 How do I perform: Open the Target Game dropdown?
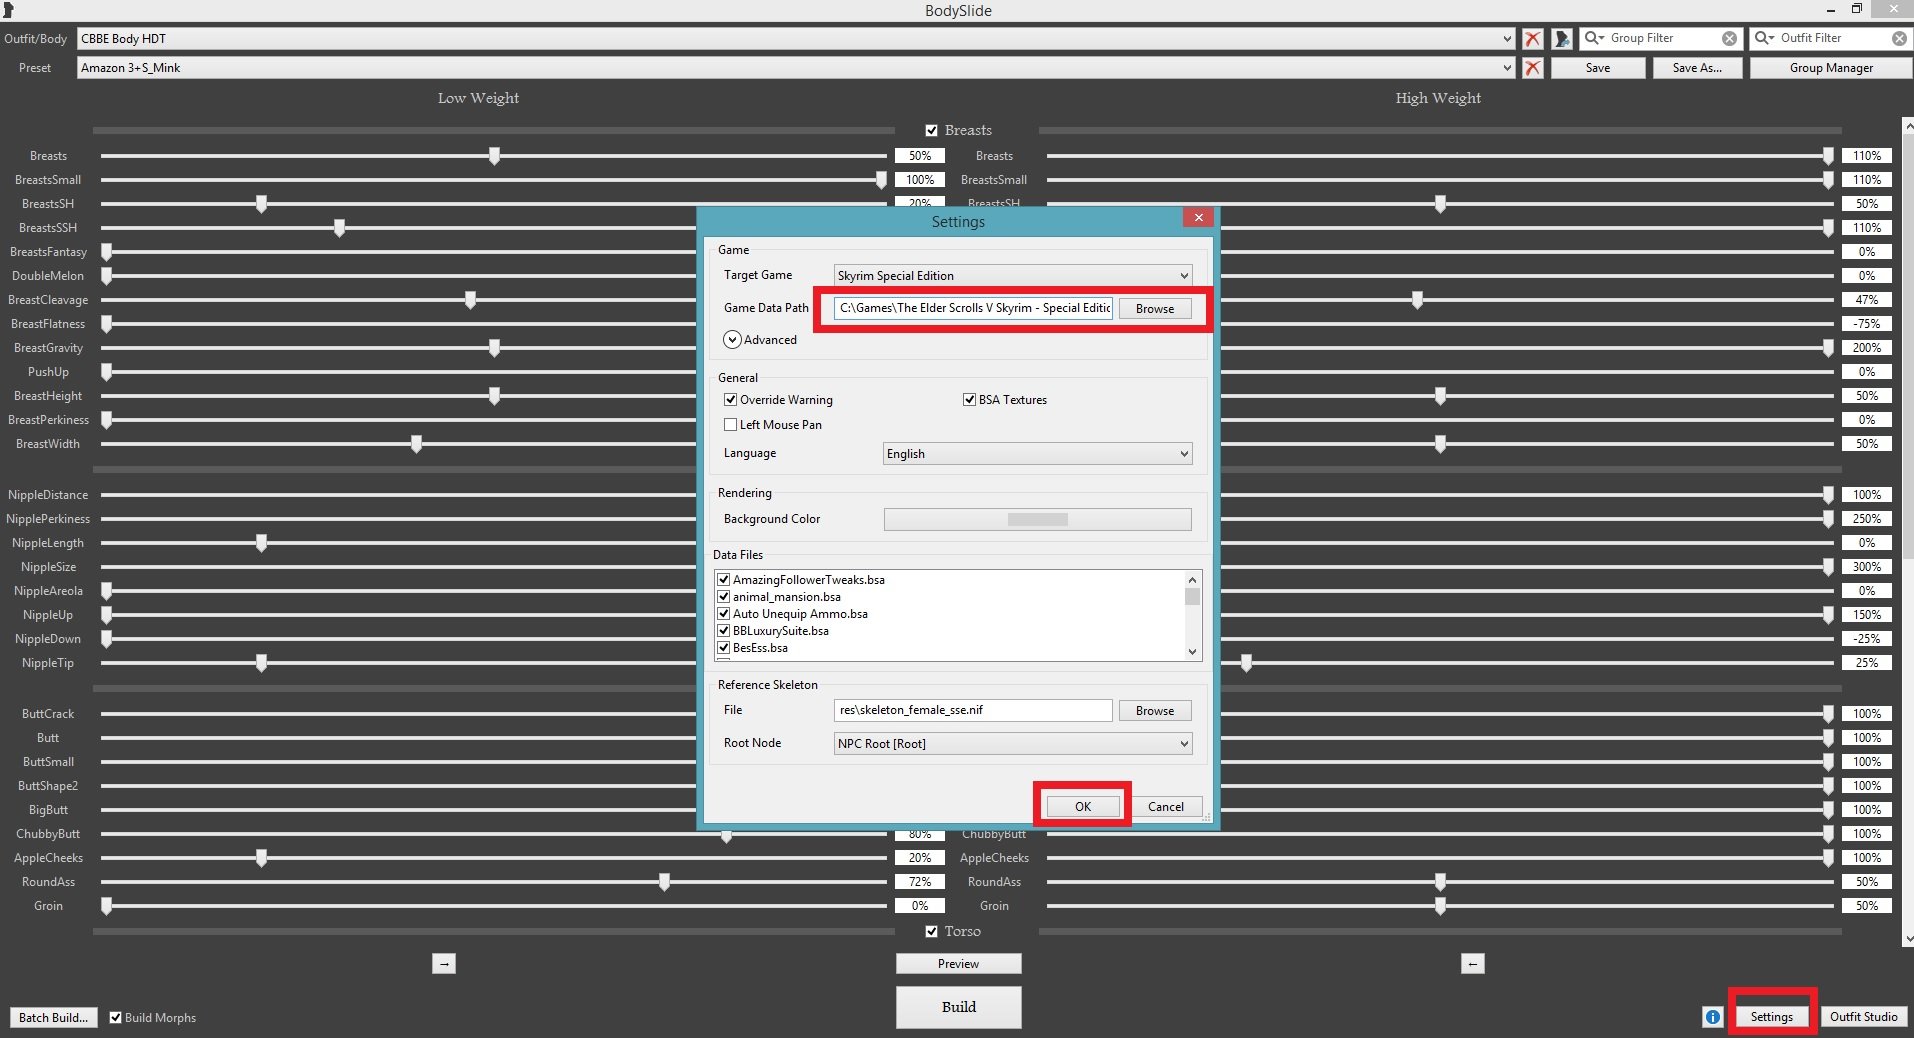1012,276
